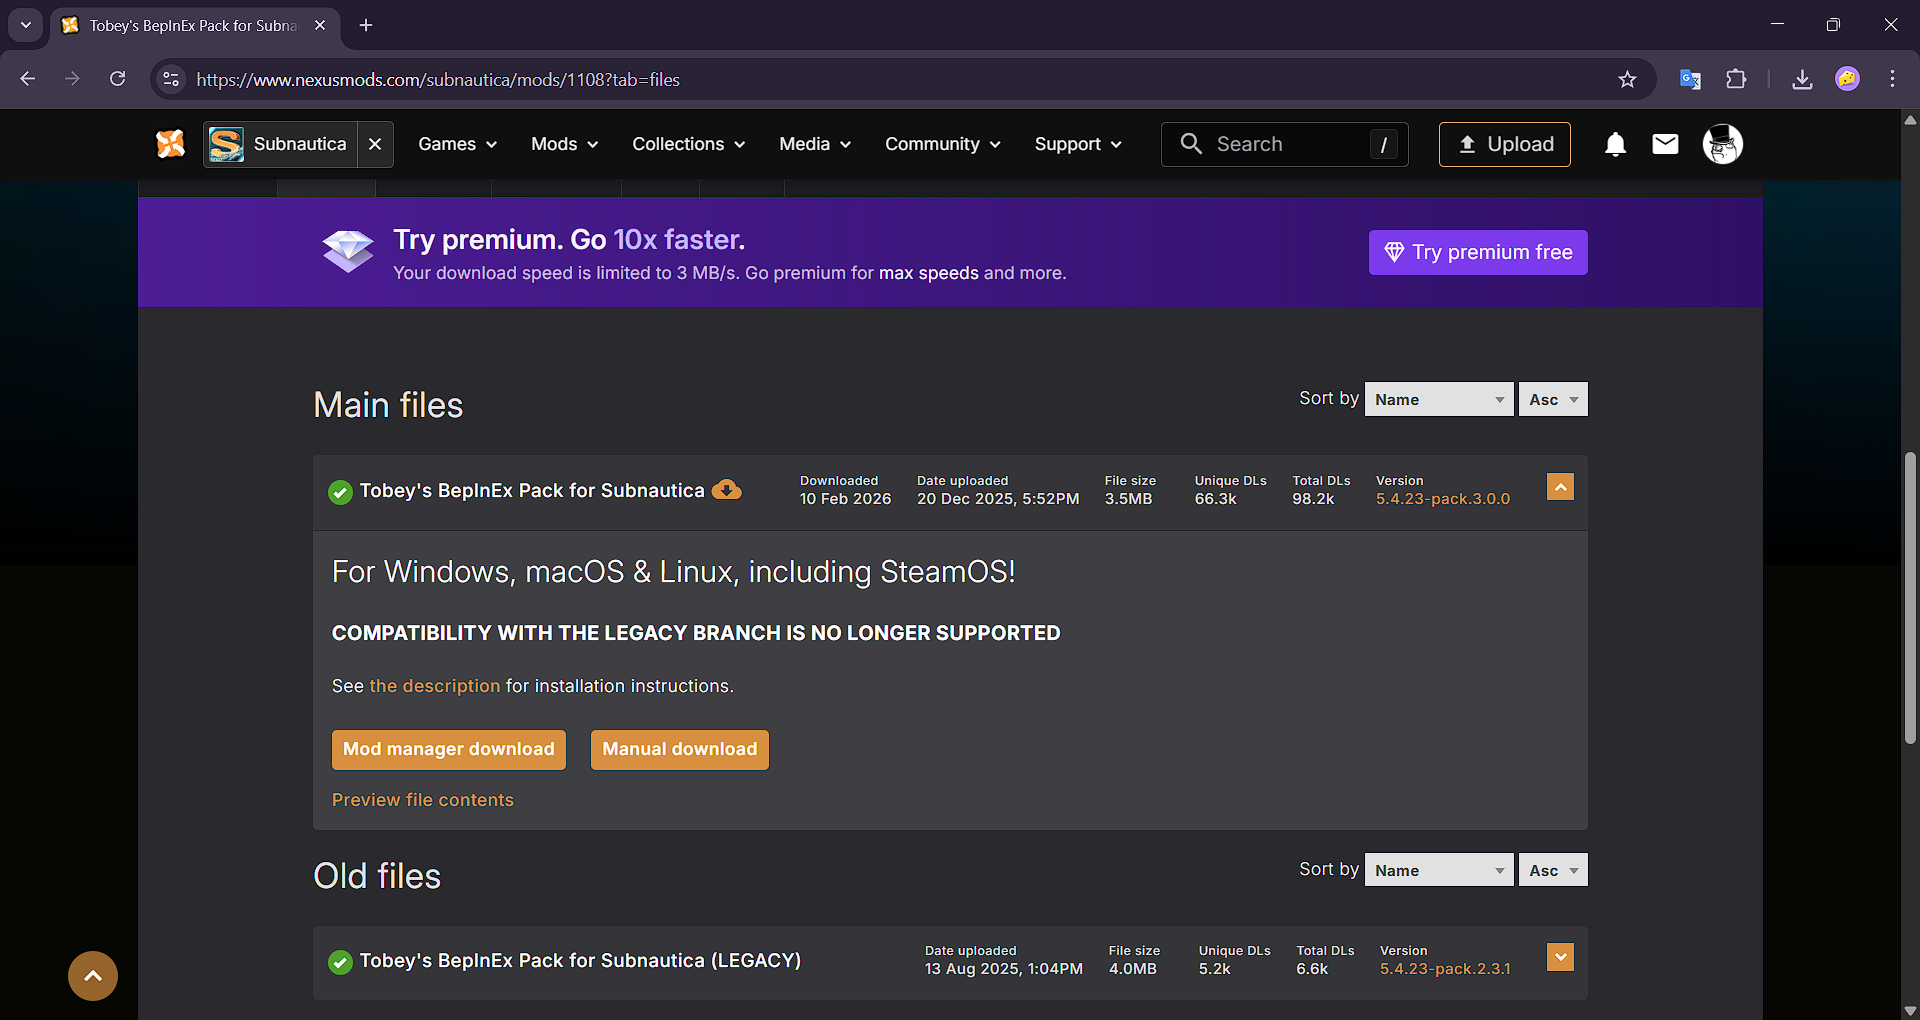Click the version 5.4.23-pack.3.0.0 link

tap(1443, 499)
